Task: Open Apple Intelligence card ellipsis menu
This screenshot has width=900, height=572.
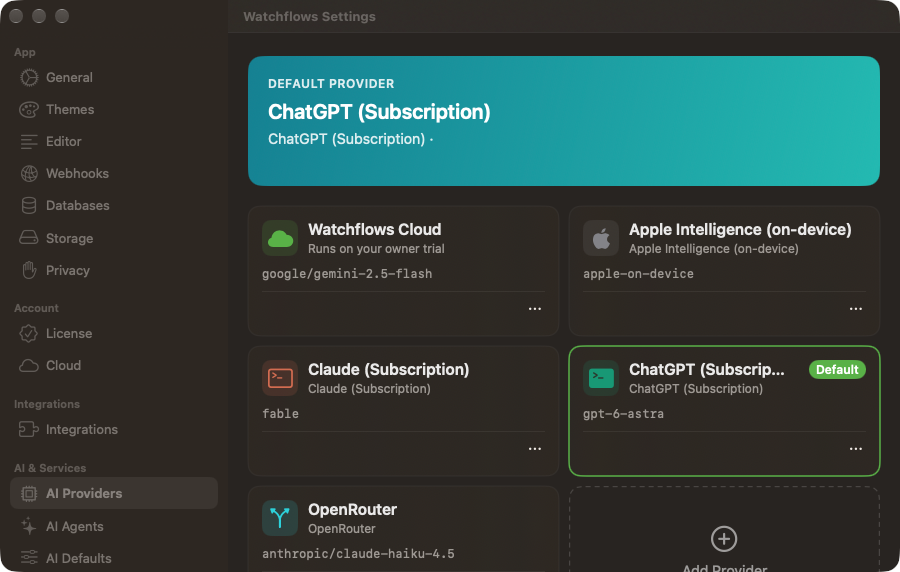Action: point(855,309)
